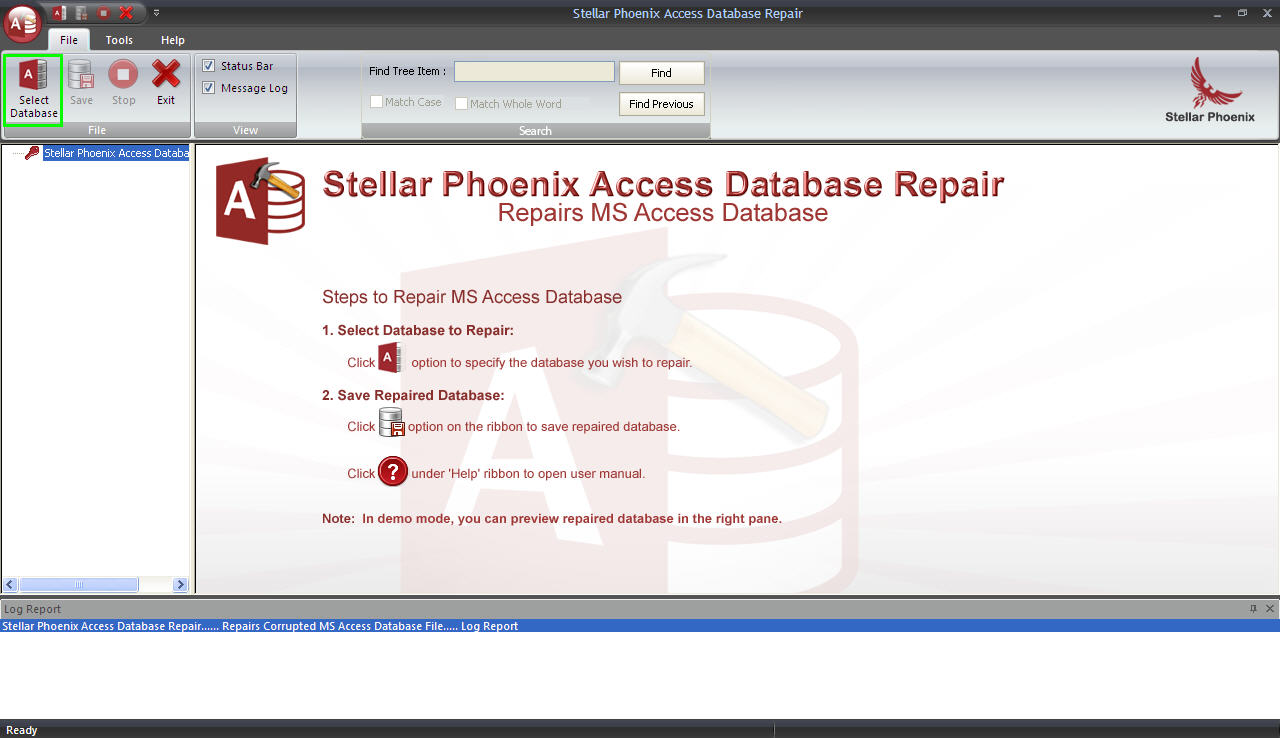
Task: Click the Find Previous button
Action: coord(661,103)
